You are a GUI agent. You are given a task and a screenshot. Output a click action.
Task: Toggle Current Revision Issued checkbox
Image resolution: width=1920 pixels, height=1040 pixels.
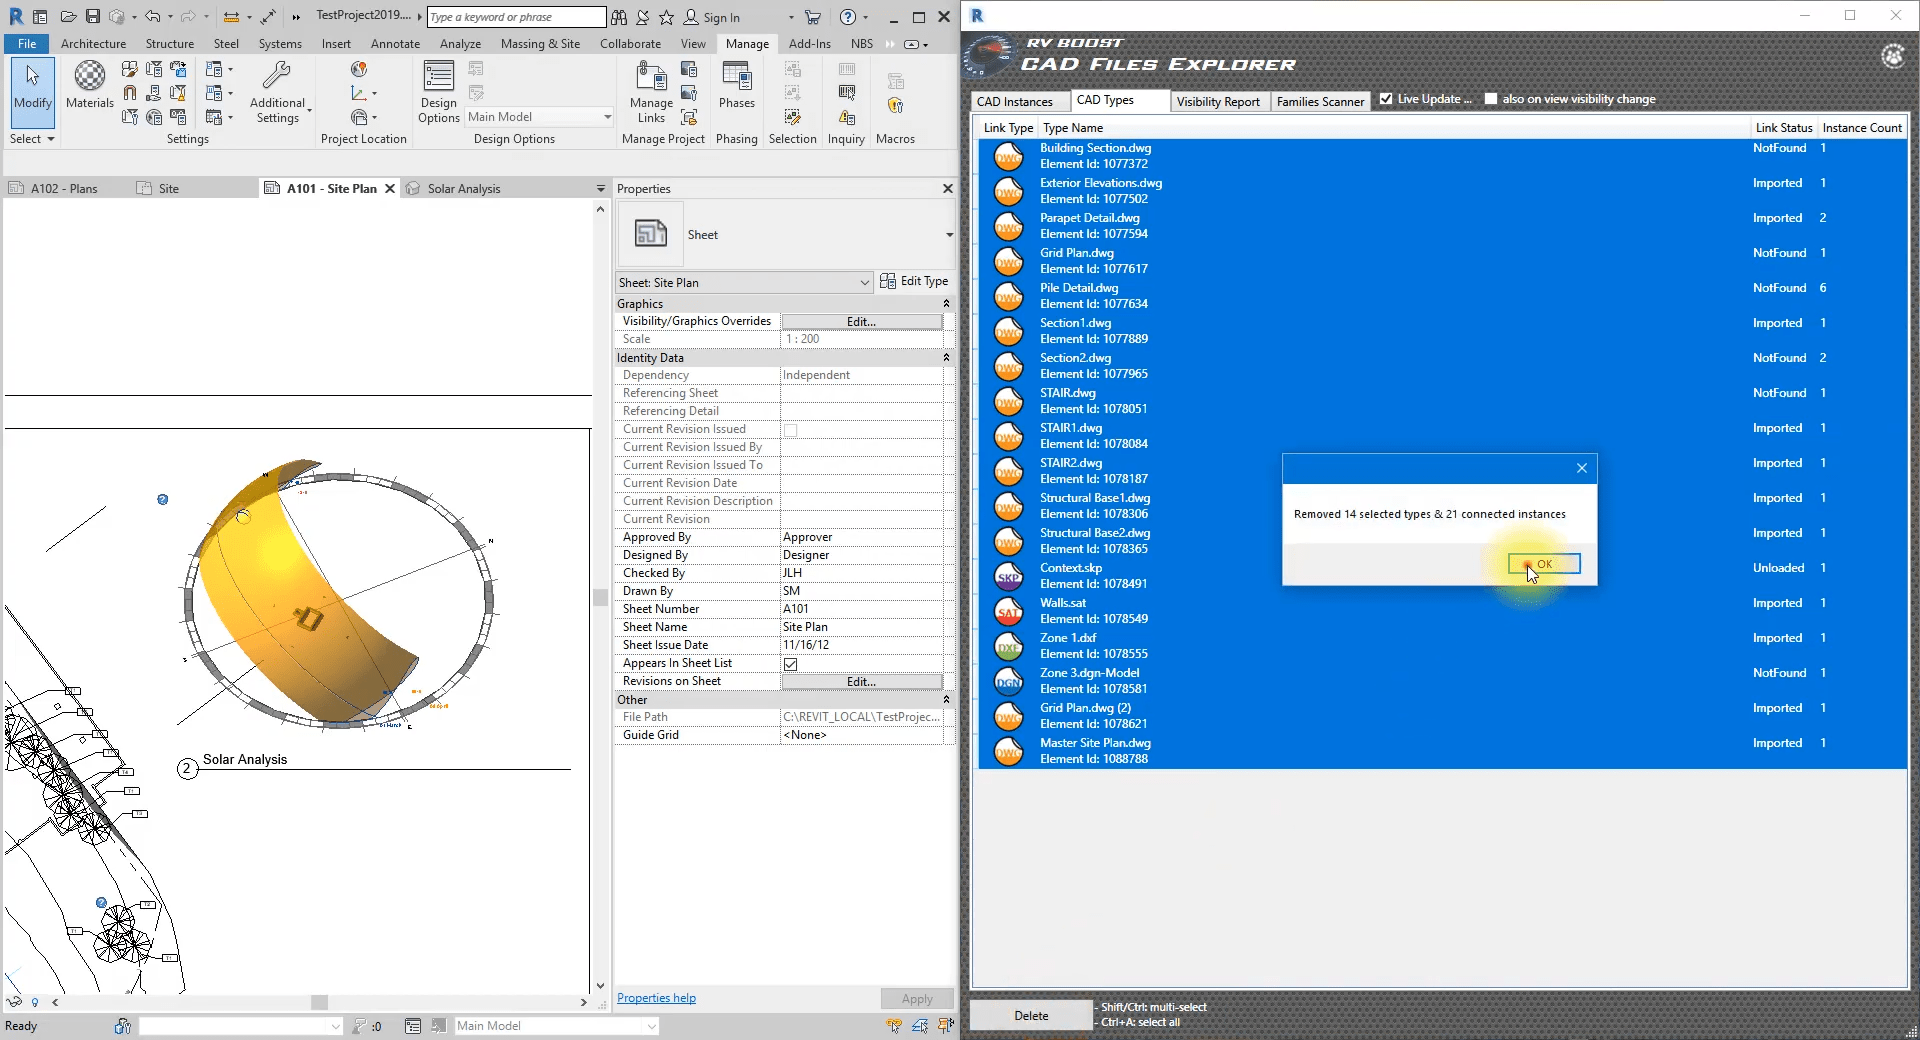pos(790,430)
